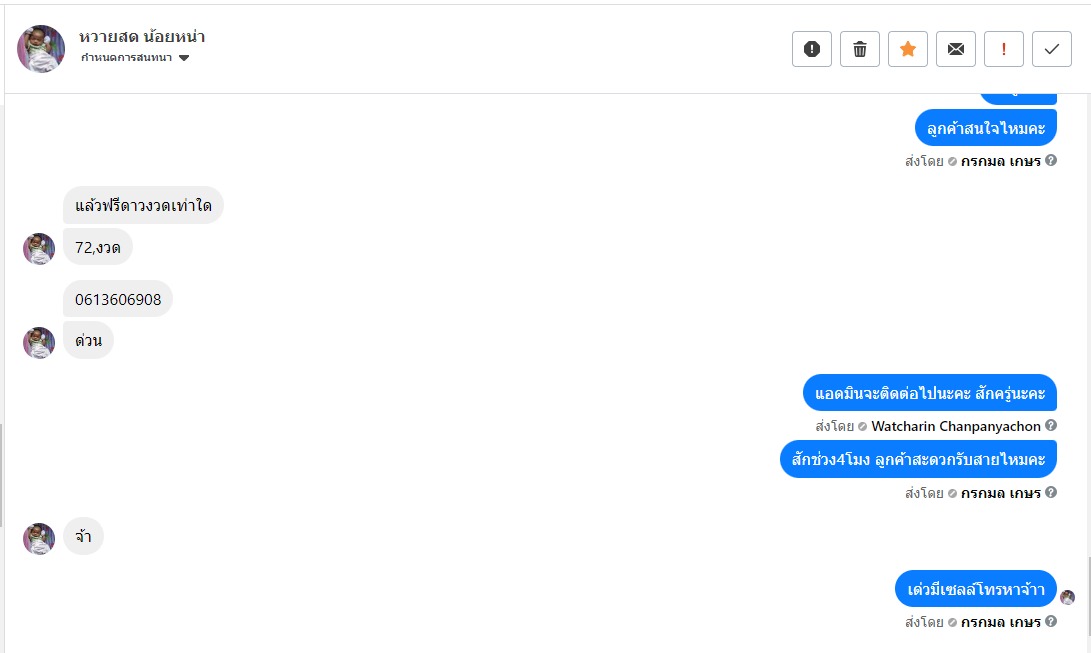Click the customer avatar beside the จ้า message

tap(39, 538)
